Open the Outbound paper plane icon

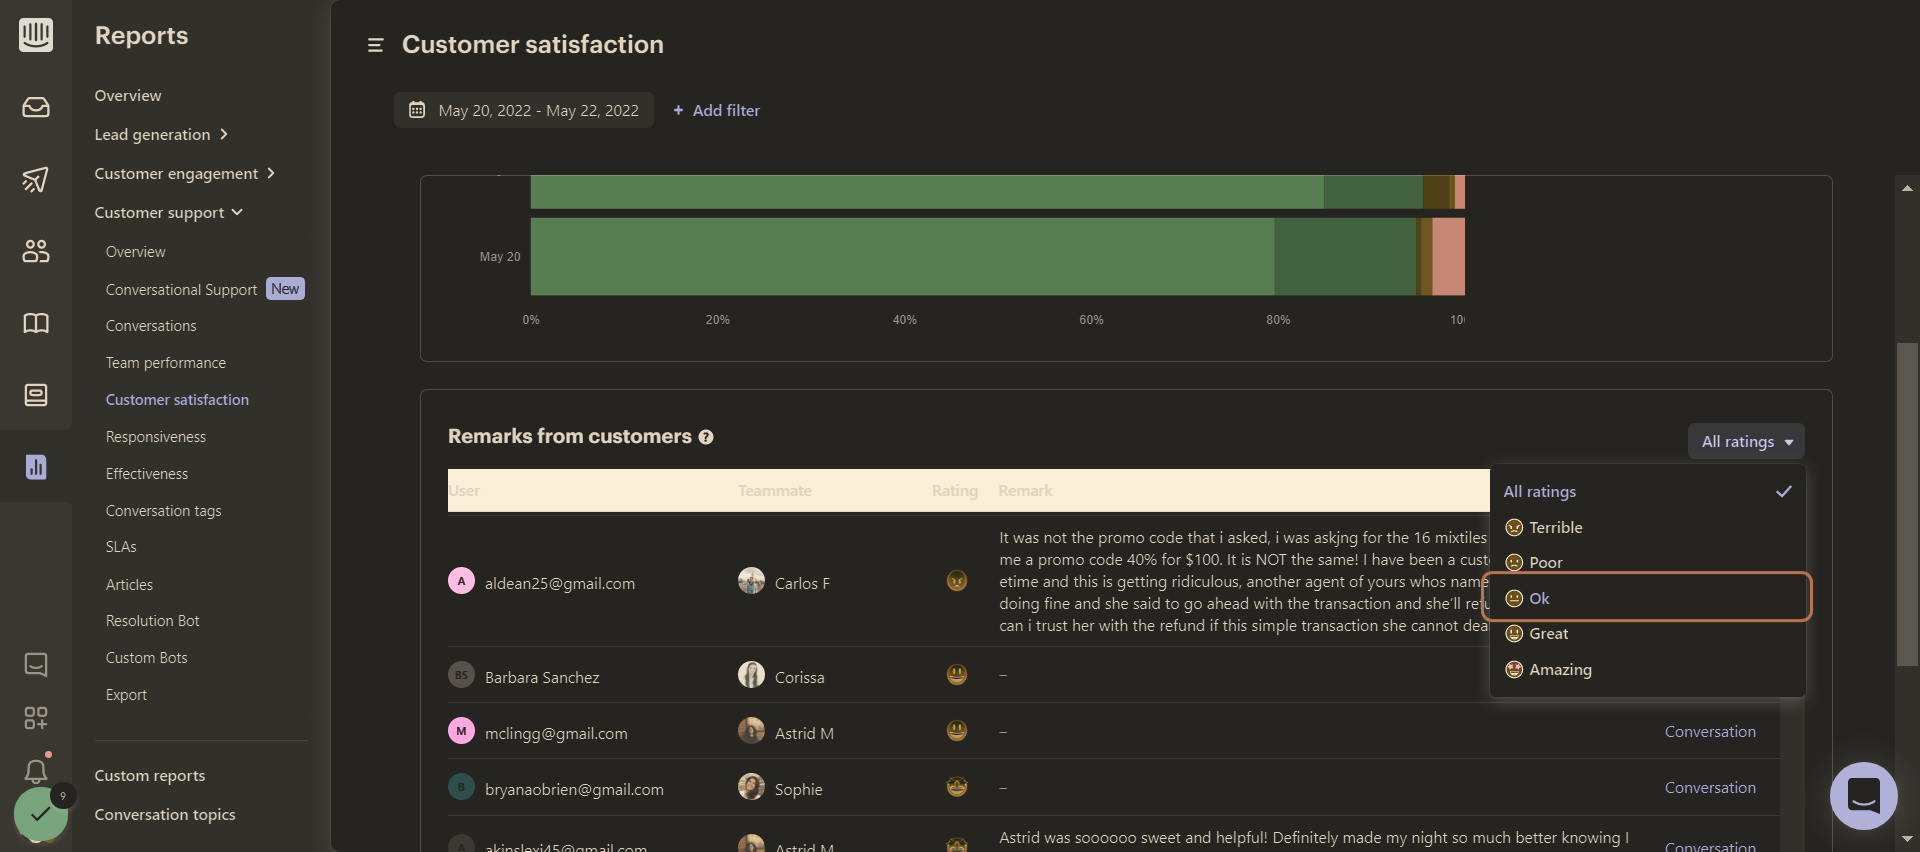coord(36,179)
